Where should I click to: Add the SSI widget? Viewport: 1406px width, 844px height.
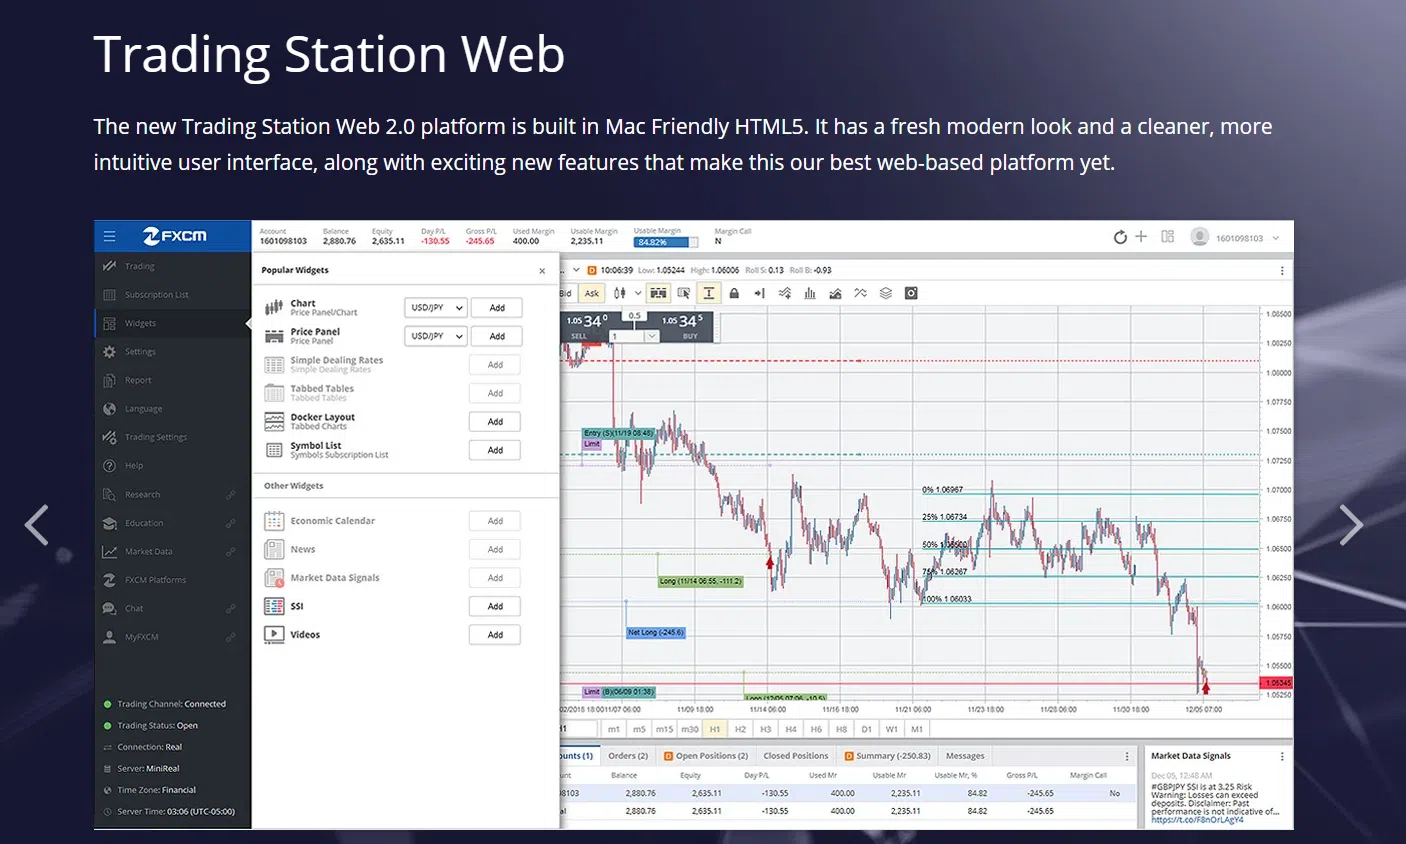point(495,606)
